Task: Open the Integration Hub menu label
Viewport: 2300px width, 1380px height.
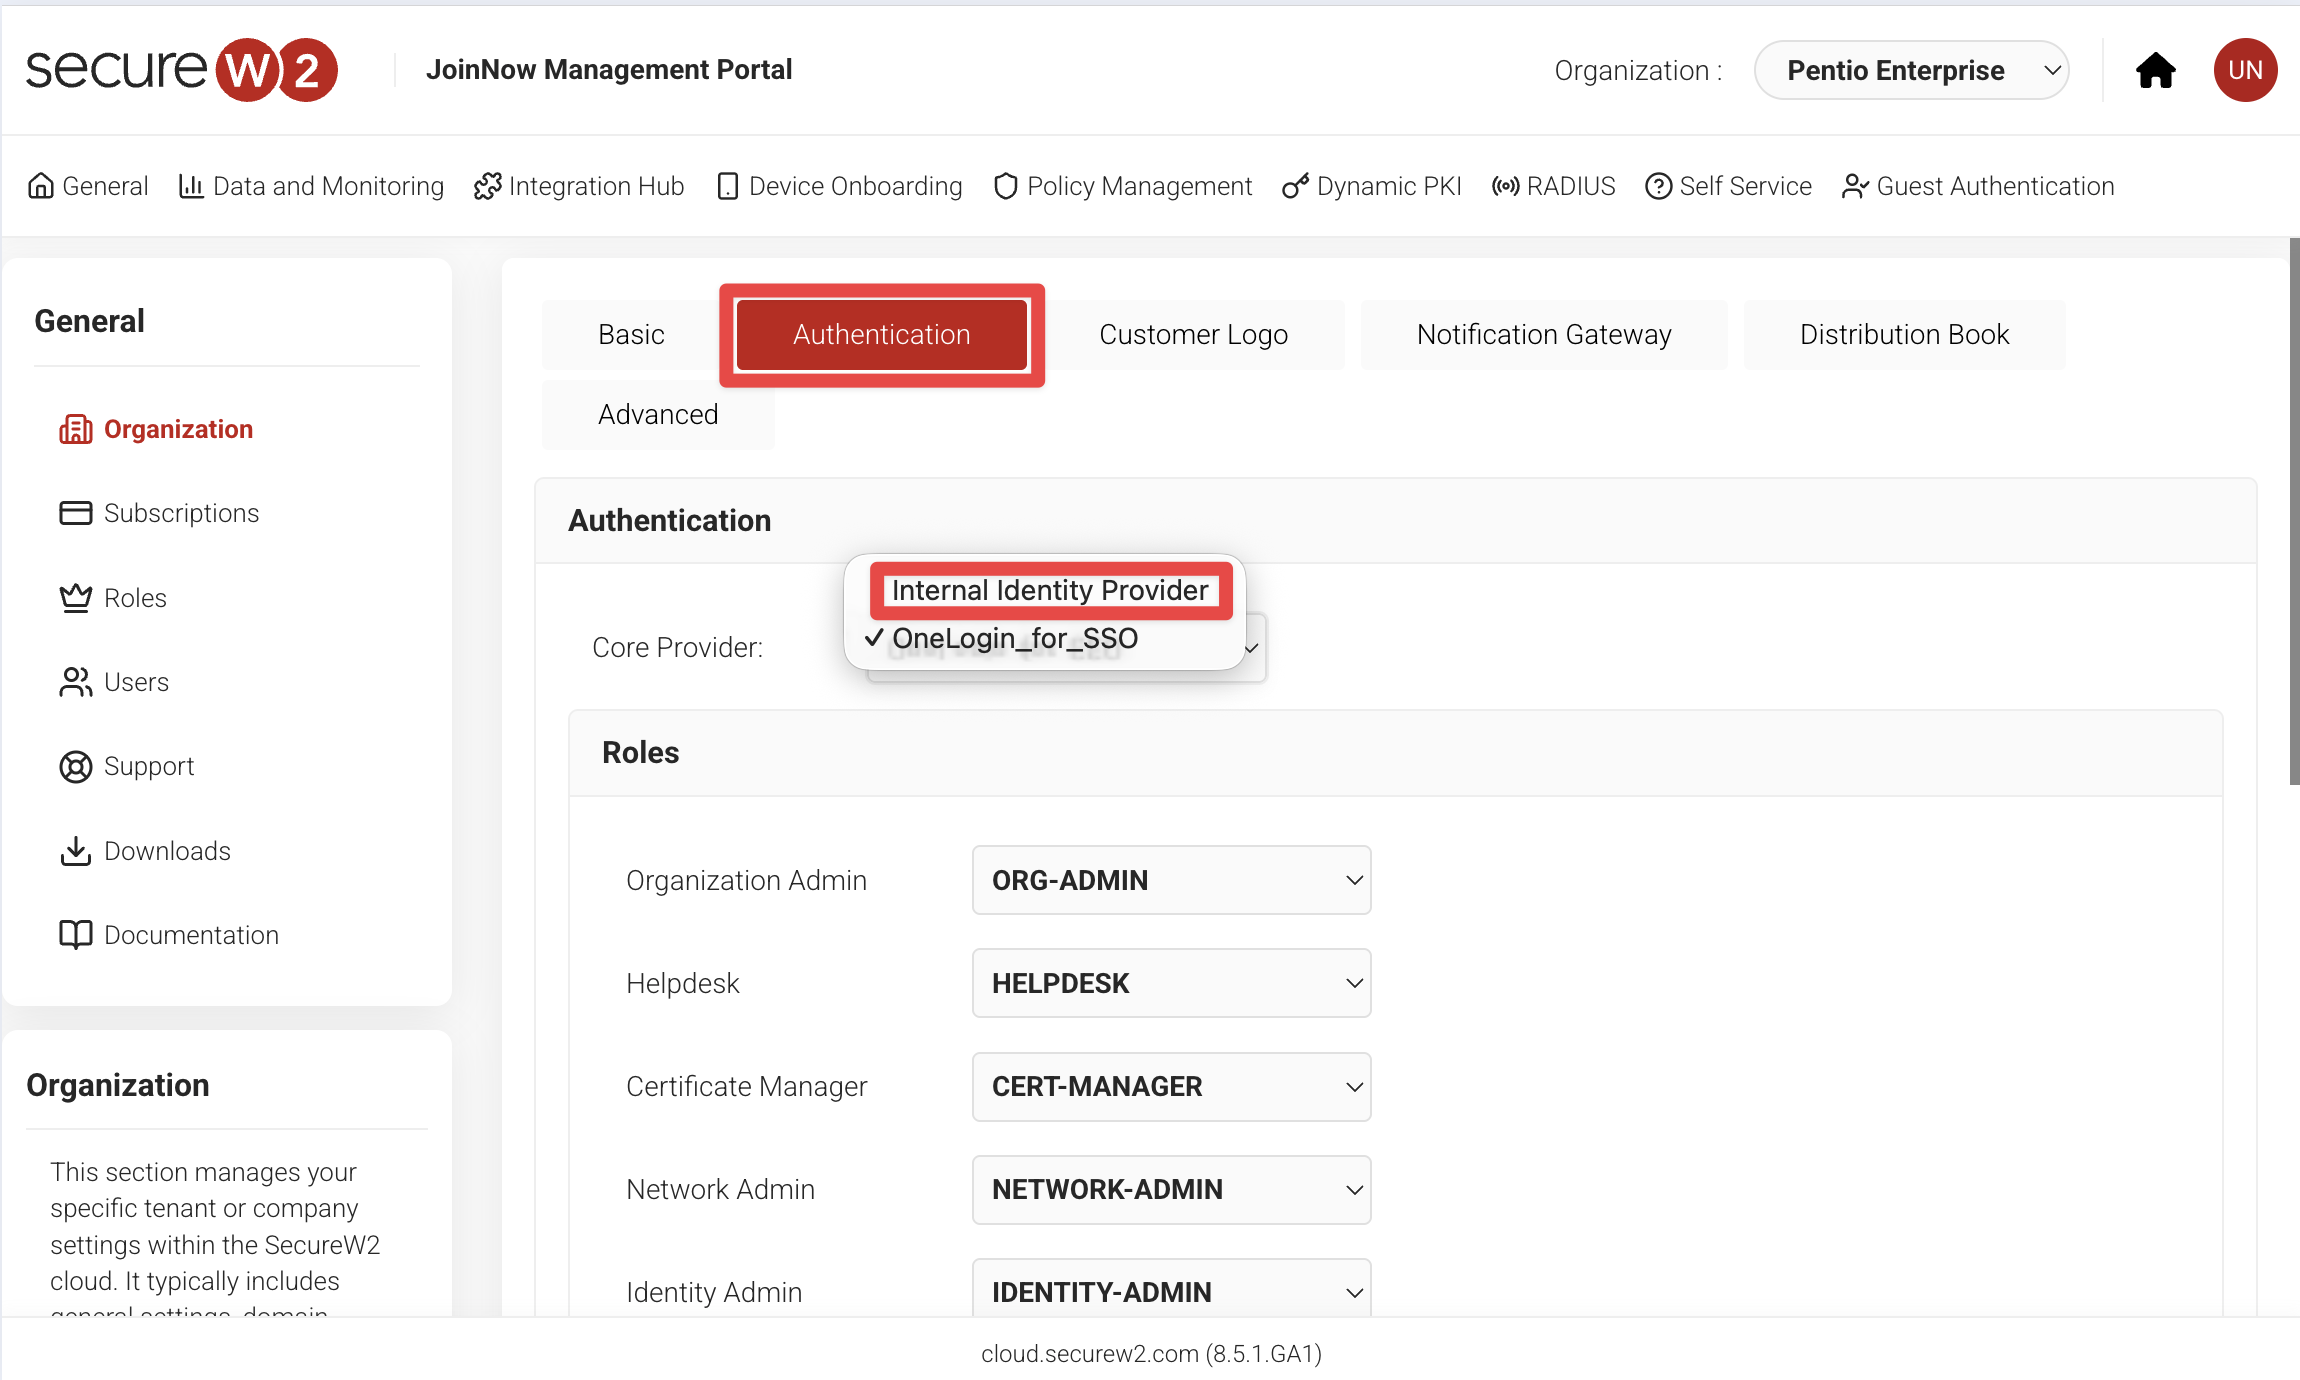Action: (597, 186)
